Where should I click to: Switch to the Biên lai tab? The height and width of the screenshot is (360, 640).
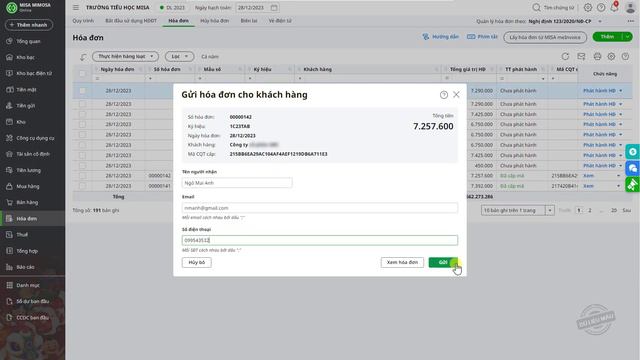[249, 21]
